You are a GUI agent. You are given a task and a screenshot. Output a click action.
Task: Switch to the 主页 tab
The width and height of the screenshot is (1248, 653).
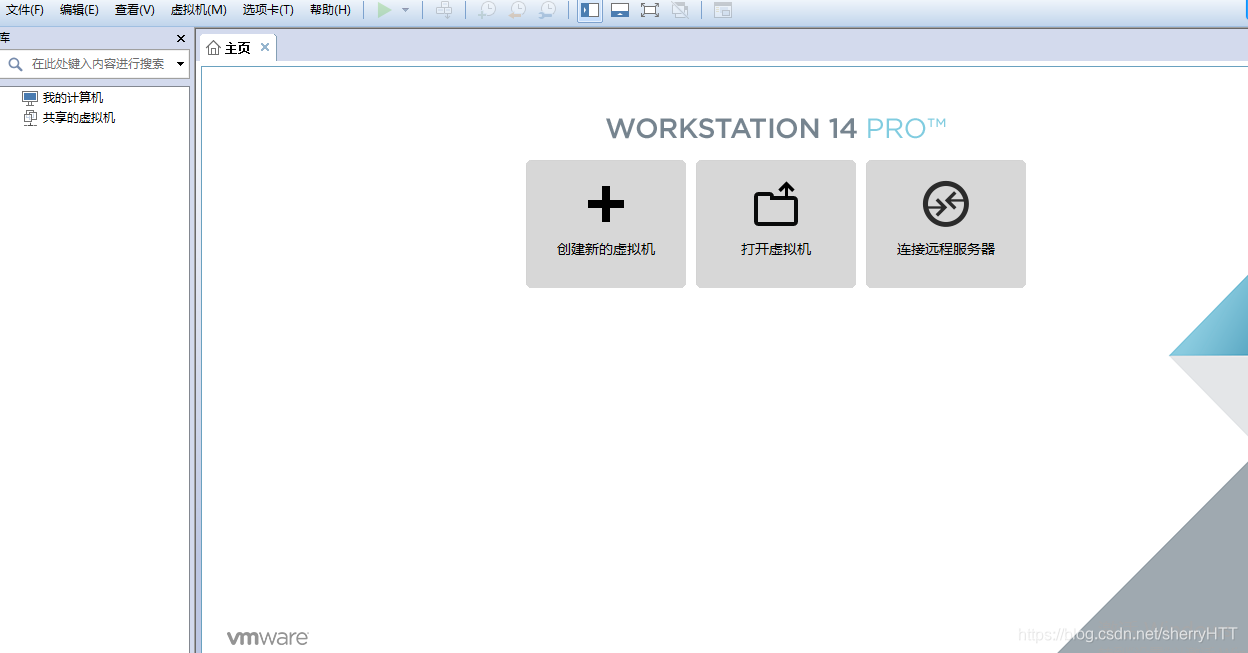pyautogui.click(x=238, y=47)
